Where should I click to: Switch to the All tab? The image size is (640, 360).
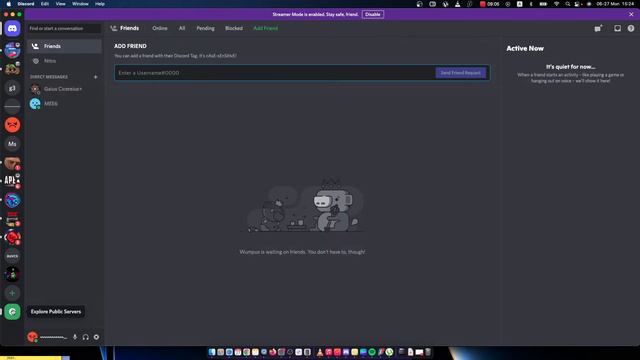point(182,28)
